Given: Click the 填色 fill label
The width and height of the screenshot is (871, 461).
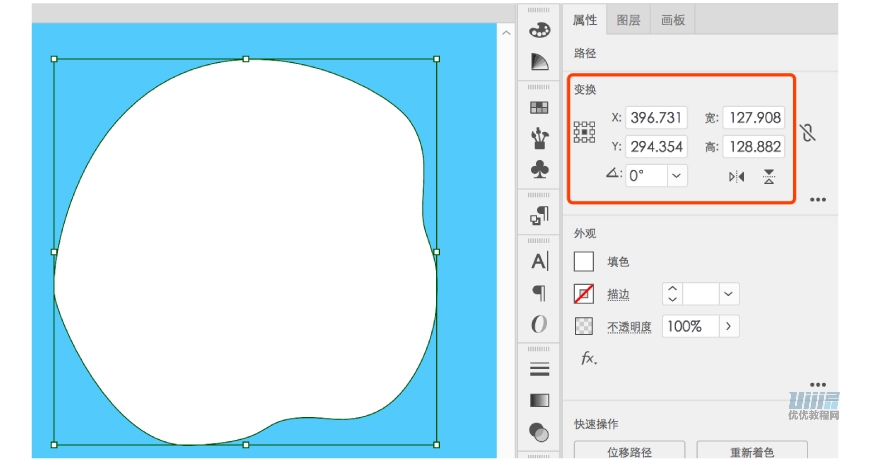Looking at the screenshot, I should pyautogui.click(x=618, y=262).
